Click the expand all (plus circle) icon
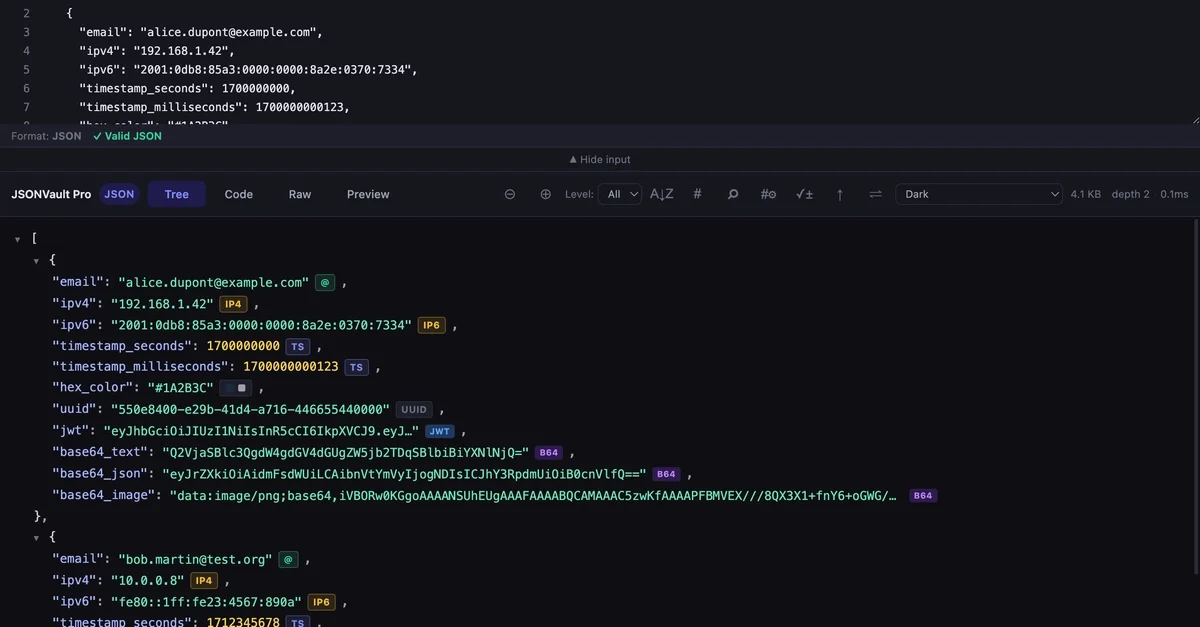This screenshot has height=627, width=1200. pyautogui.click(x=545, y=194)
